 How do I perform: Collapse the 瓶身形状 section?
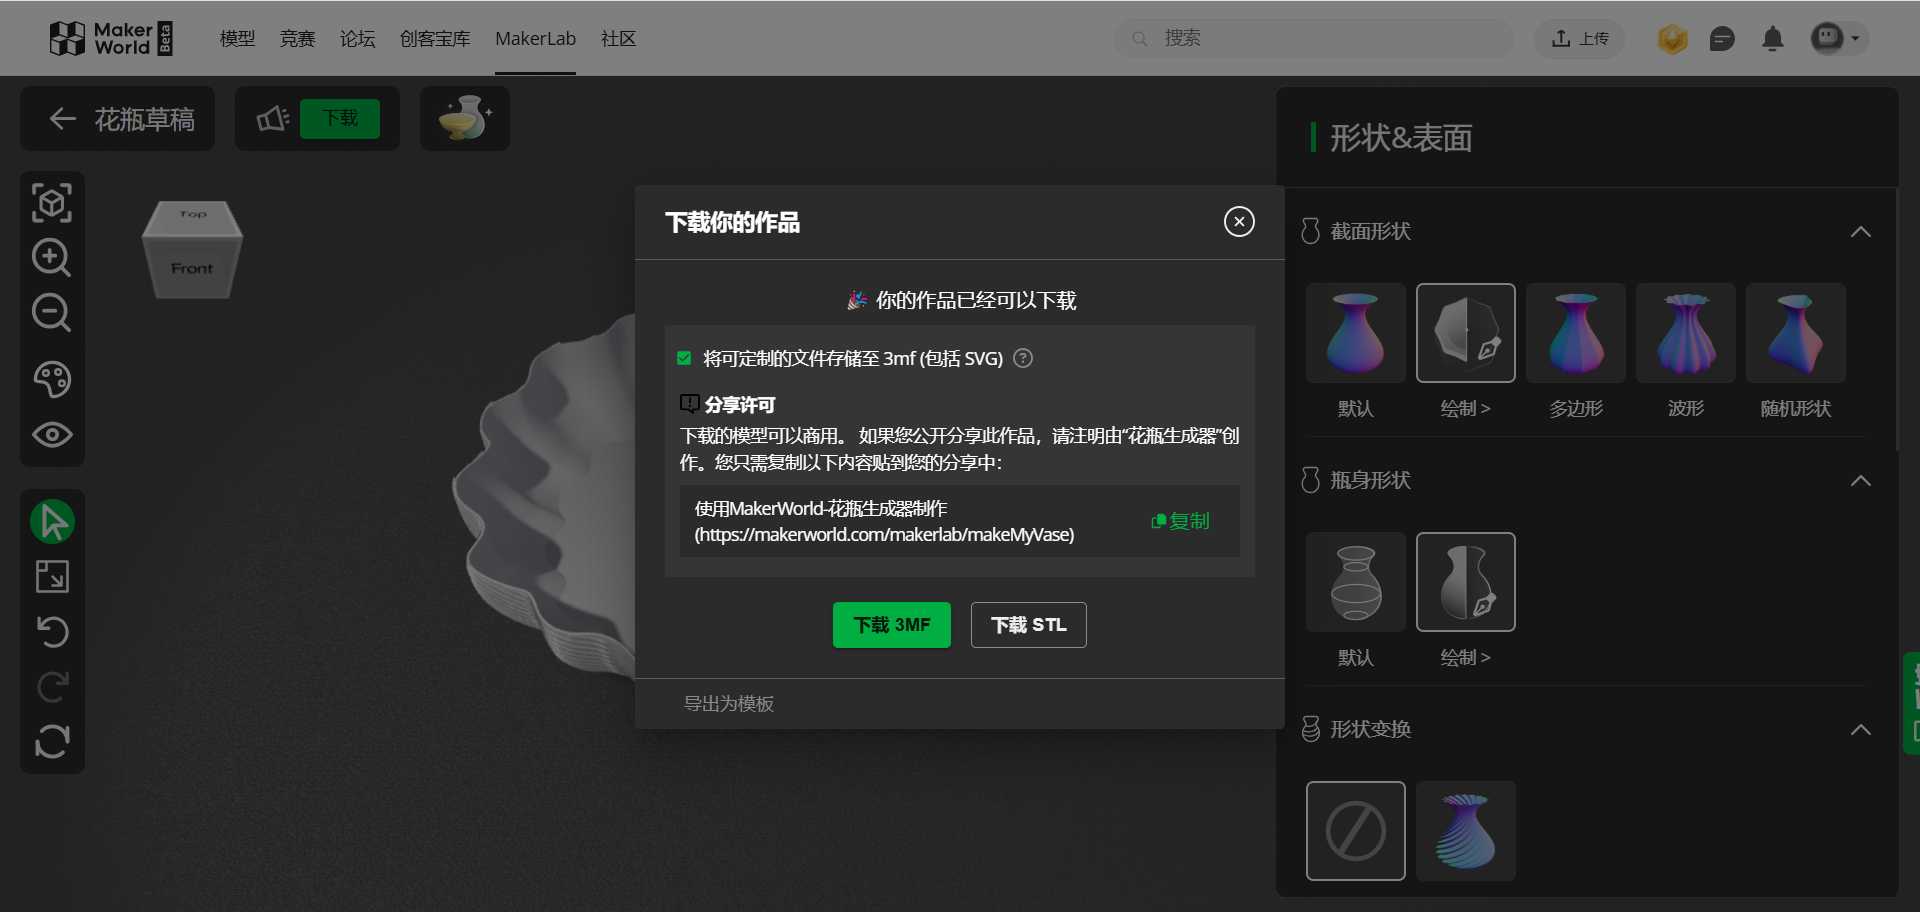1861,481
